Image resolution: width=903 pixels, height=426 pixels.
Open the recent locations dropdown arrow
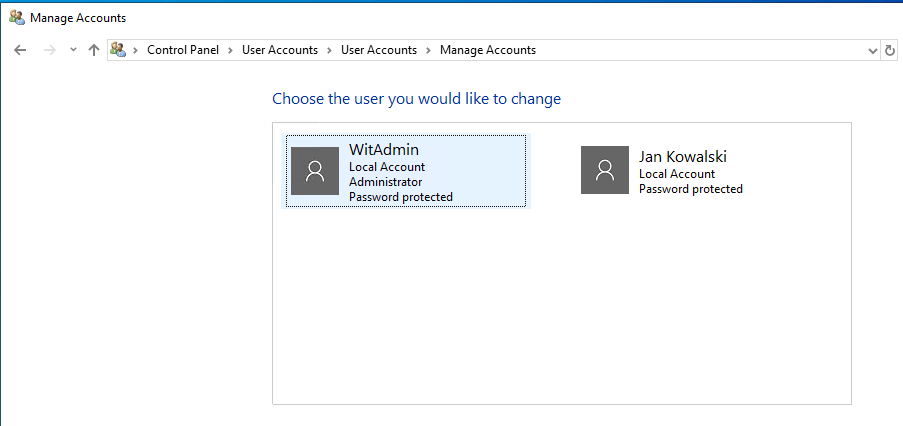tap(73, 50)
